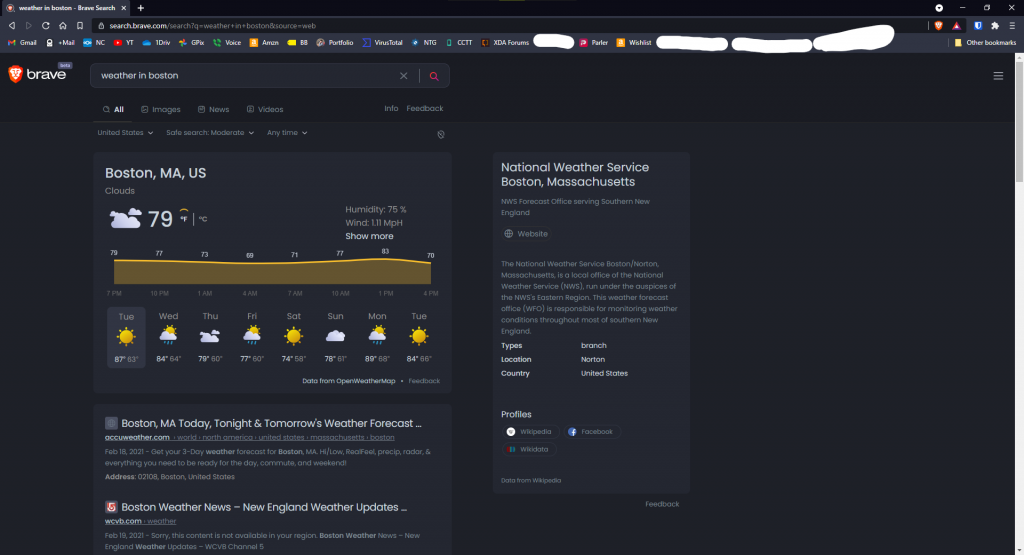The image size is (1024, 555).
Task: Open the Voice bookmark
Action: tap(227, 42)
